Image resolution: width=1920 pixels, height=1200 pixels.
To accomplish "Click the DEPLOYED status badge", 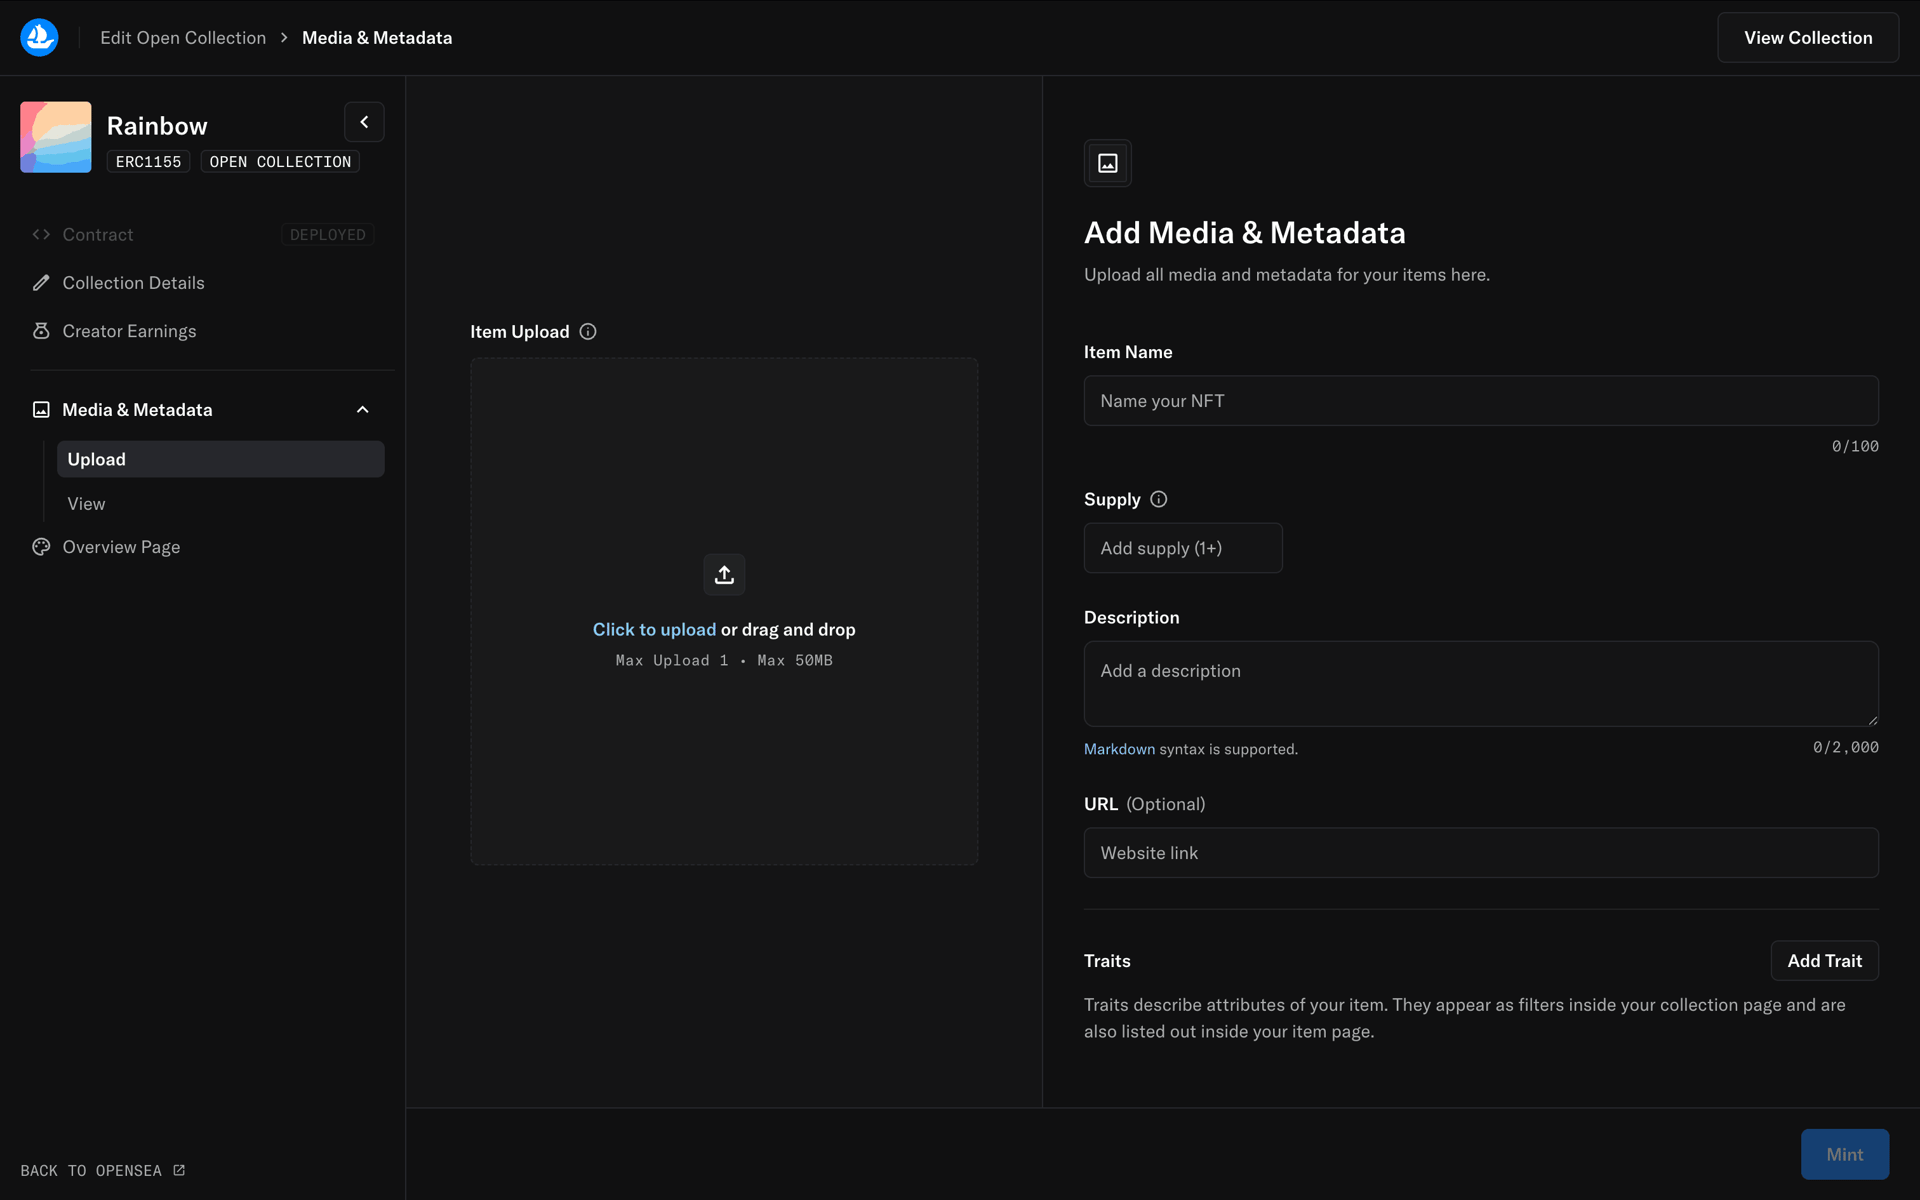I will coord(328,234).
